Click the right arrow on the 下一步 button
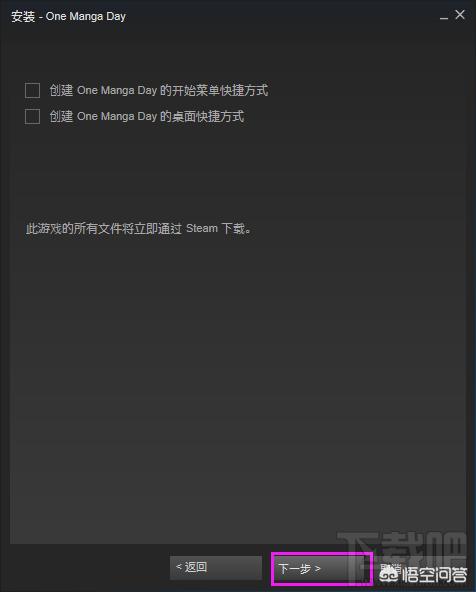476x592 pixels. 317,568
